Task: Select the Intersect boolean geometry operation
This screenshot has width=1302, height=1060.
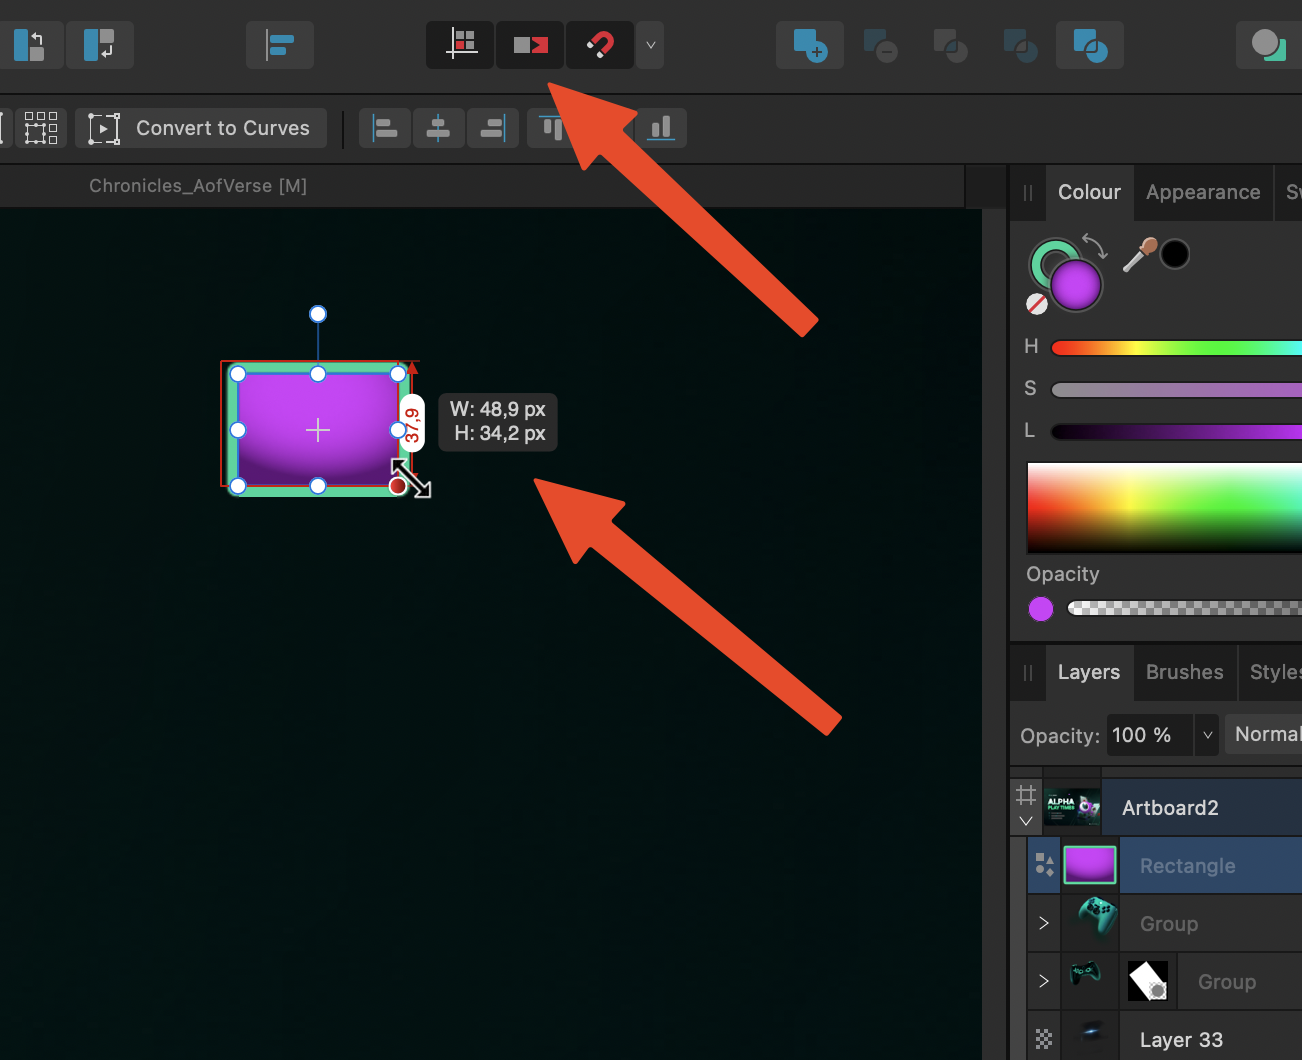Action: coord(950,45)
